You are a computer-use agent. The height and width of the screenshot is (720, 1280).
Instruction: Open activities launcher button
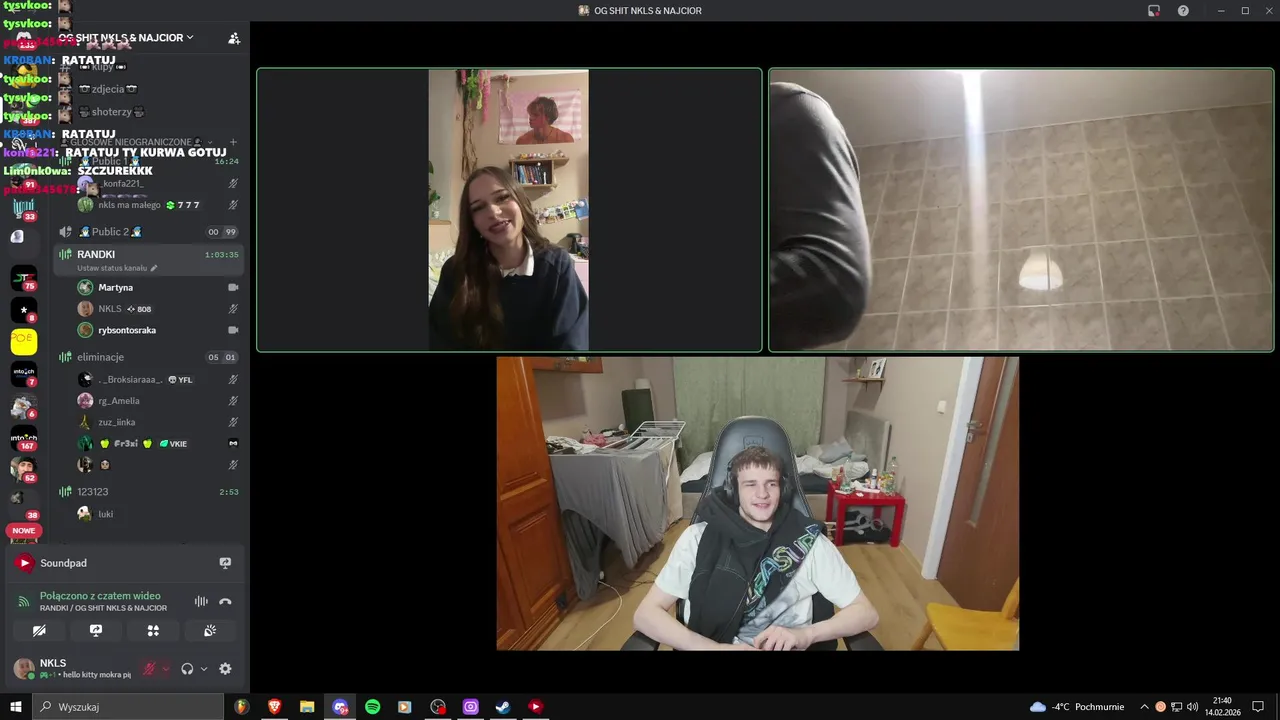tap(153, 631)
